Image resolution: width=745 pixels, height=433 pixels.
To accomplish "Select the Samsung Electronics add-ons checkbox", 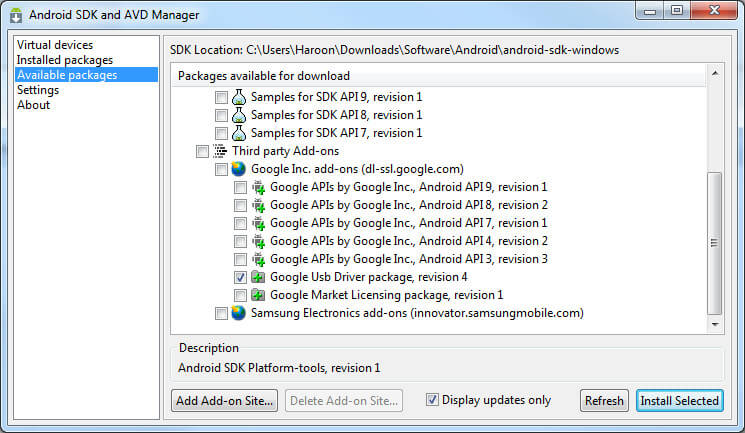I will click(x=221, y=314).
